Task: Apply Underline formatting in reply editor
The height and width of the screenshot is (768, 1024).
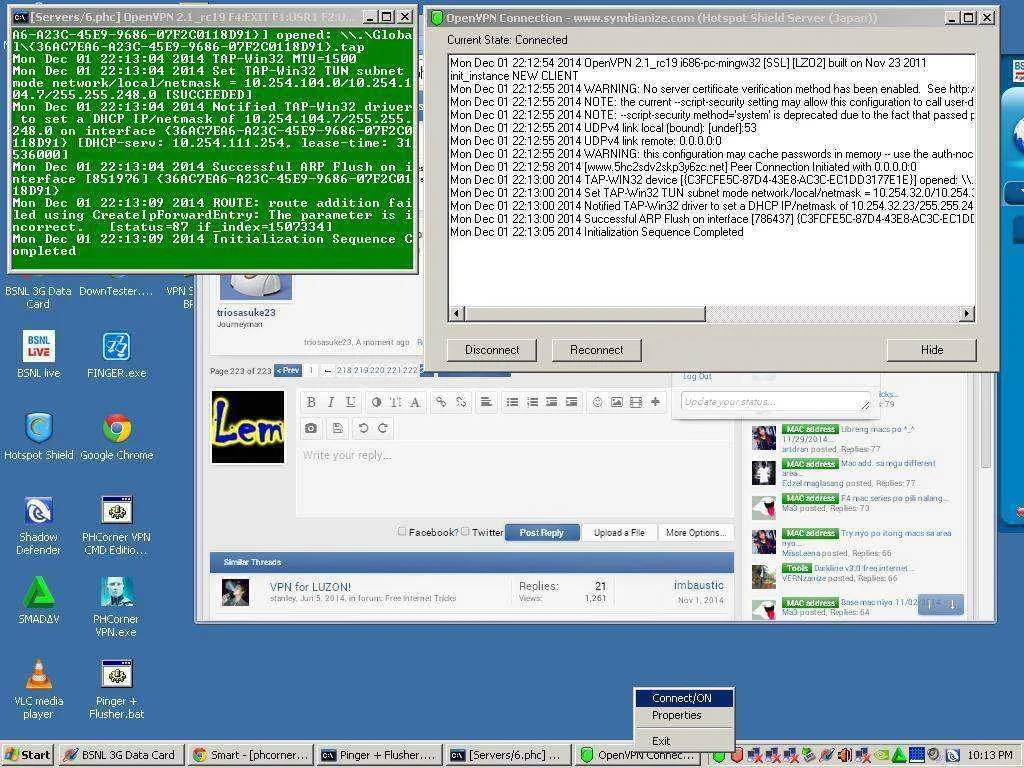Action: [351, 402]
